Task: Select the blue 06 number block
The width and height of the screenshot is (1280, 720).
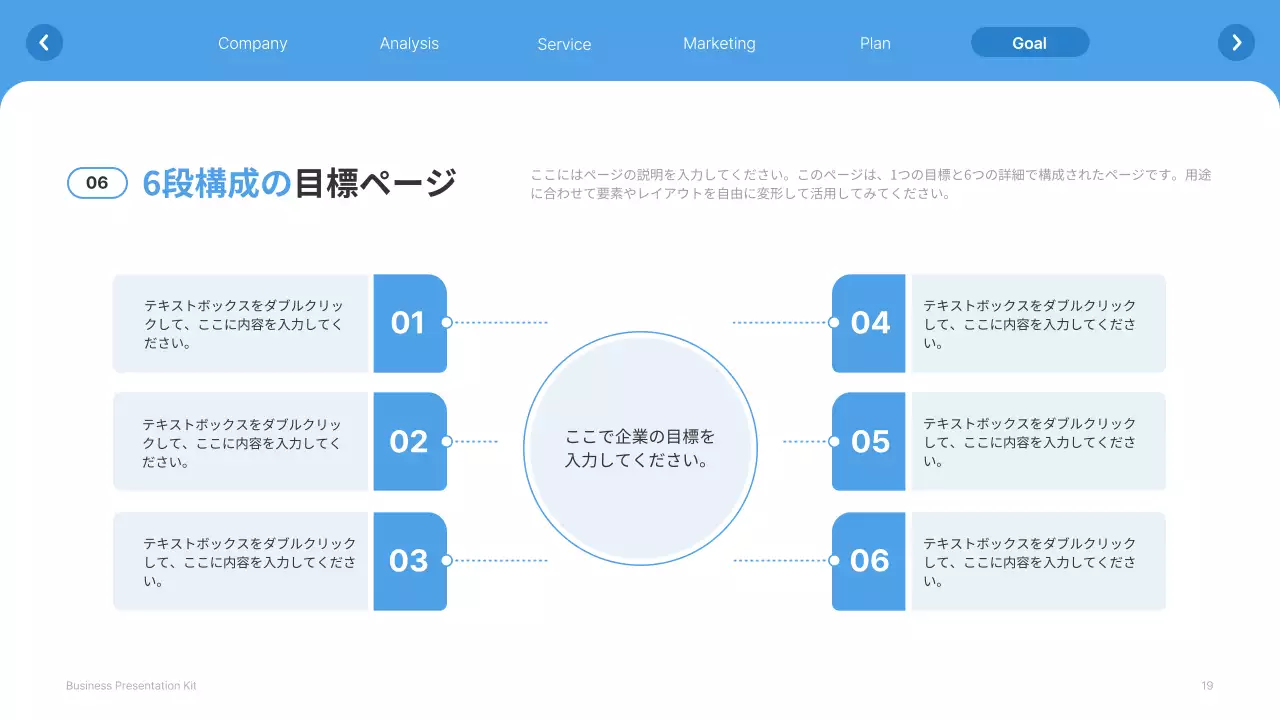Action: coord(869,561)
